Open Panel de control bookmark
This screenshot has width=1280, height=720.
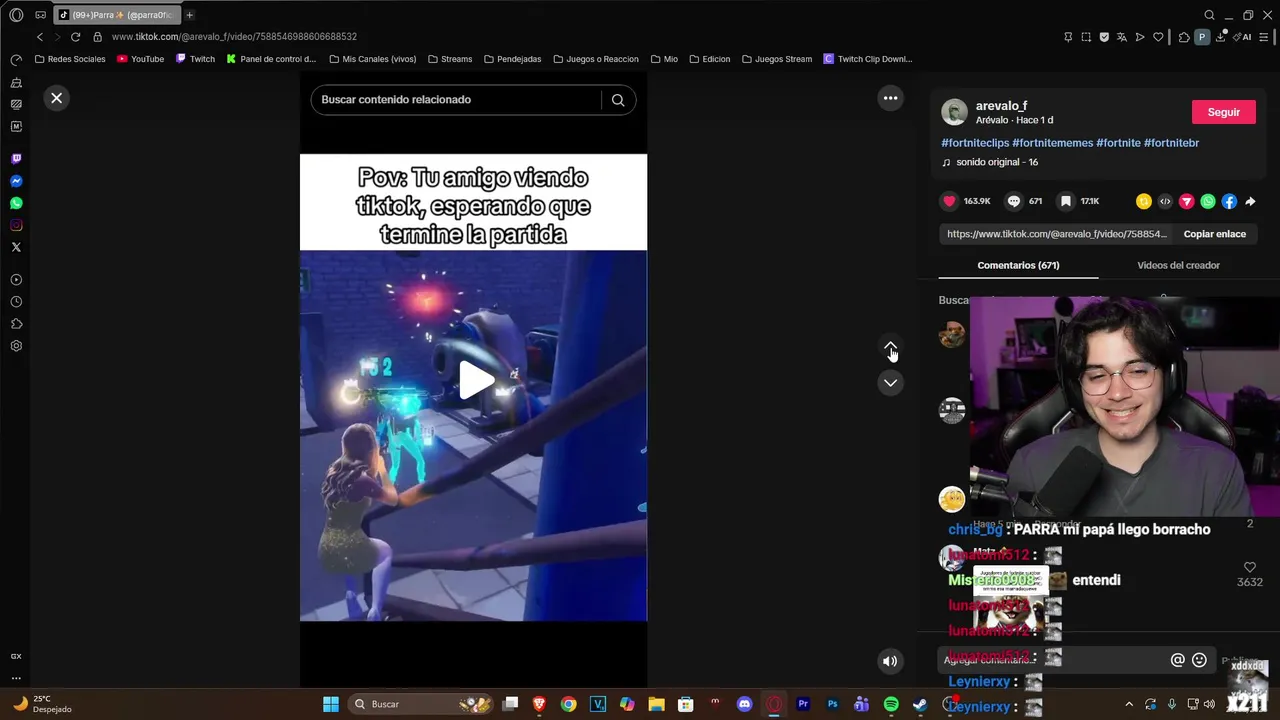coord(271,59)
